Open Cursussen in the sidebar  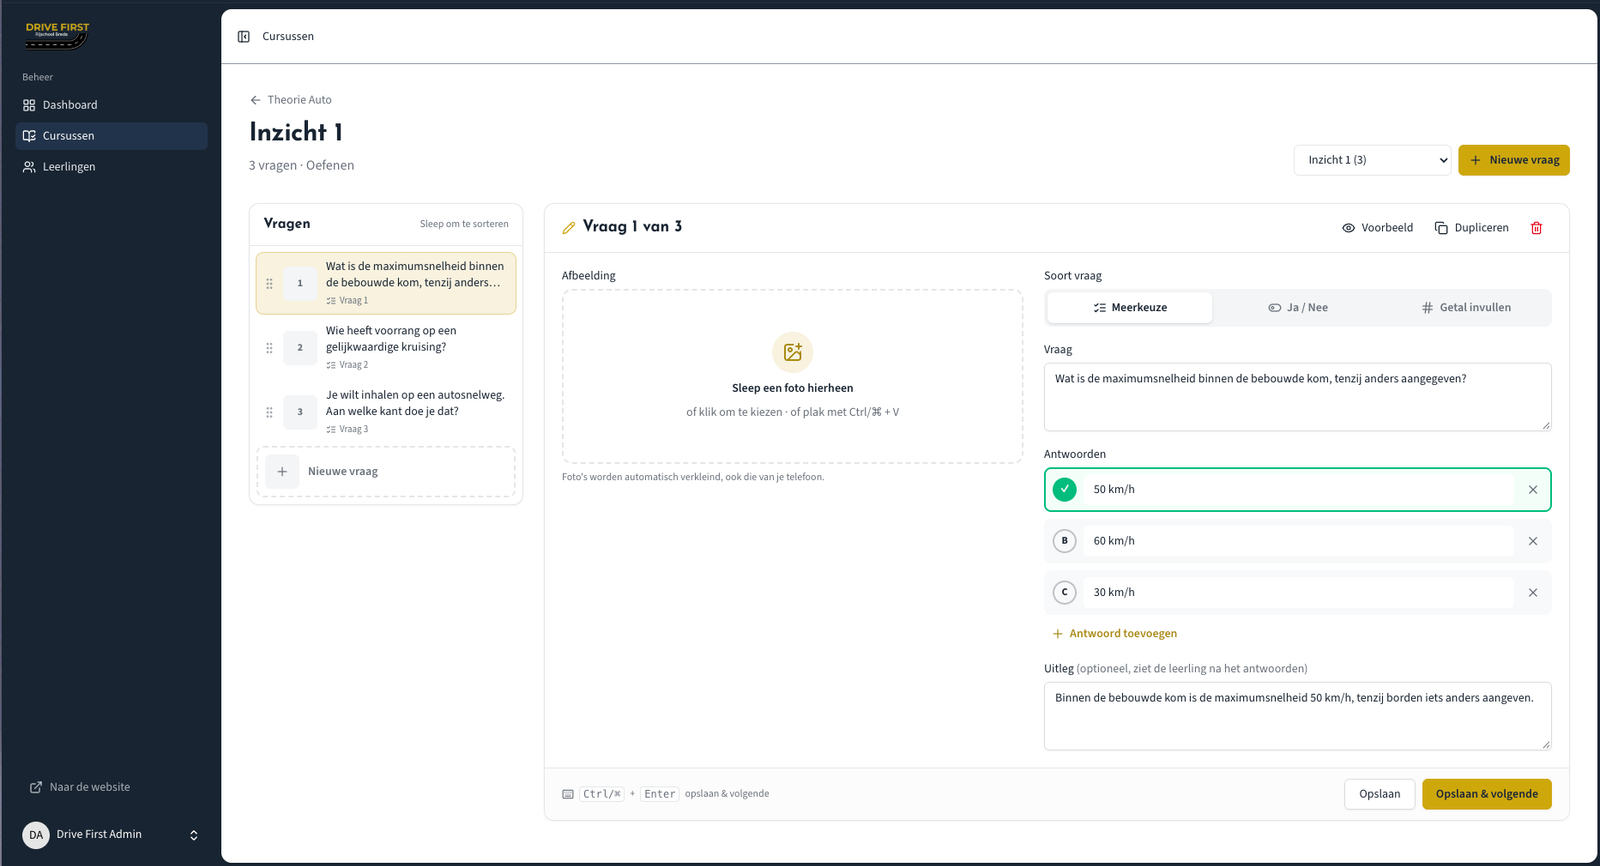tap(111, 136)
